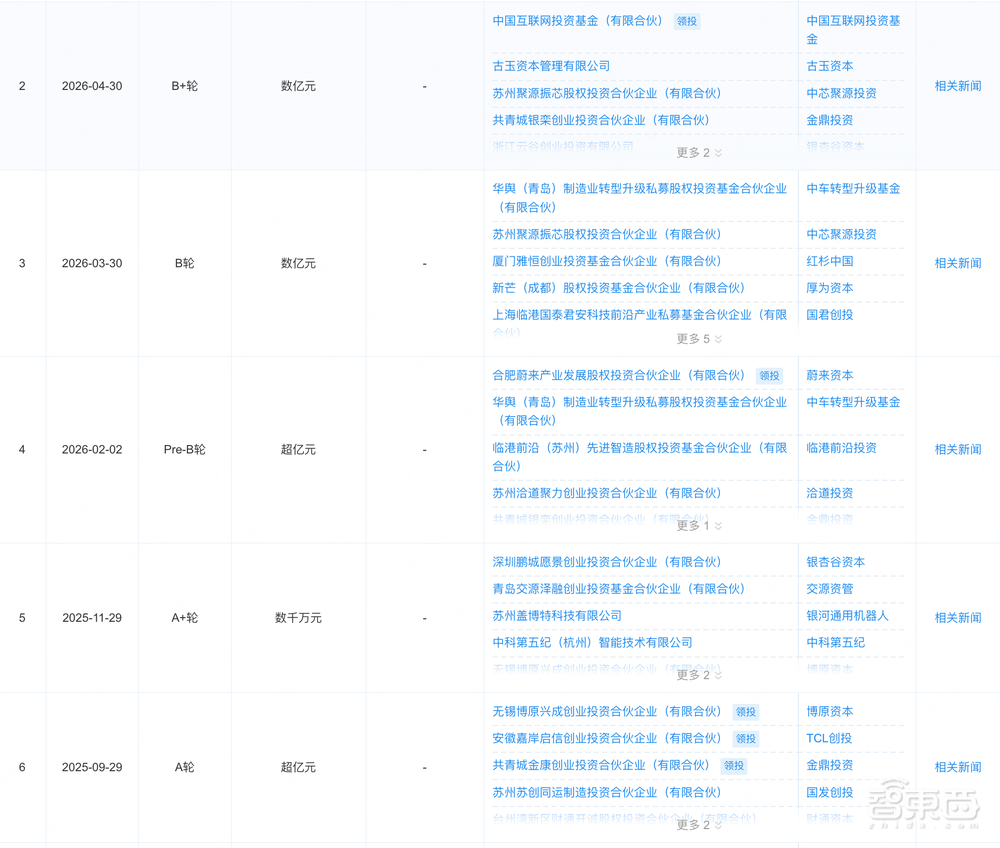Screen dimensions: 1000x848
Task: Open 青岛交源泽融创业投资基金 link
Action: point(619,589)
